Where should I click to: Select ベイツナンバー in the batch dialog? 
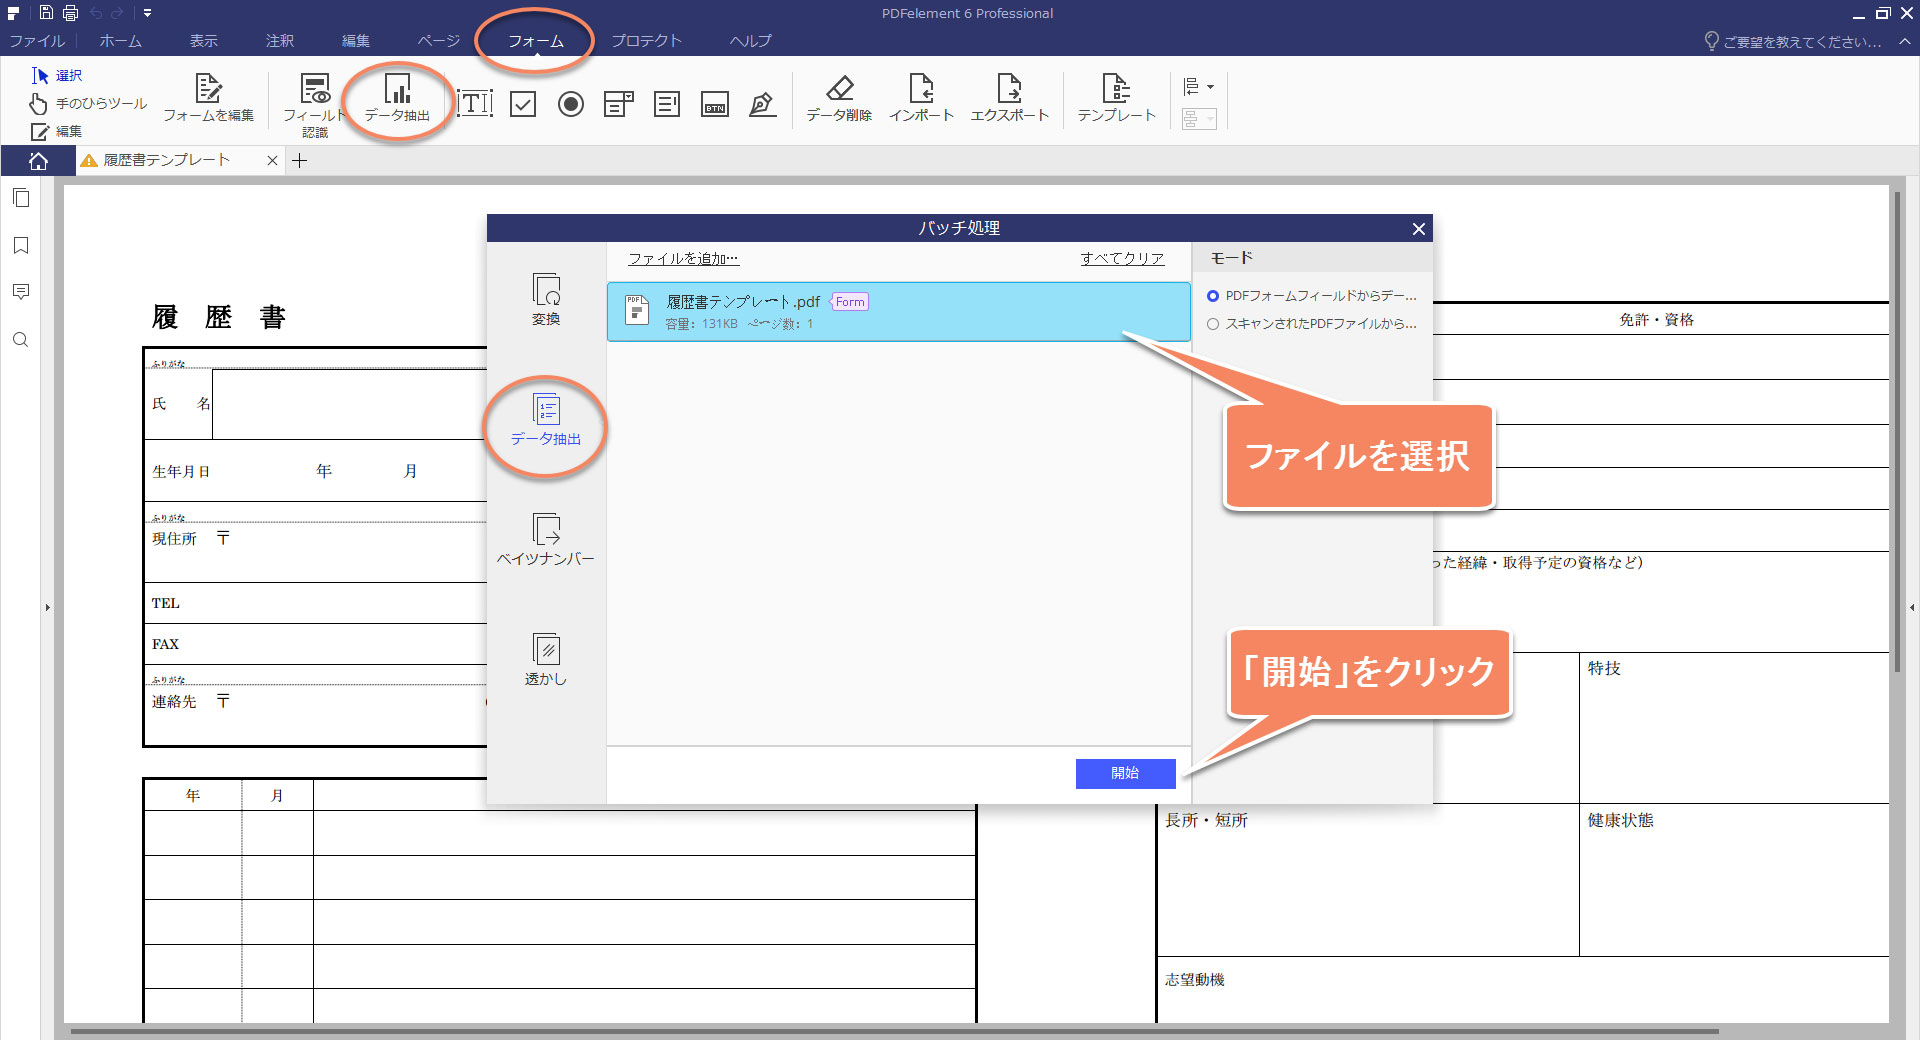click(546, 540)
